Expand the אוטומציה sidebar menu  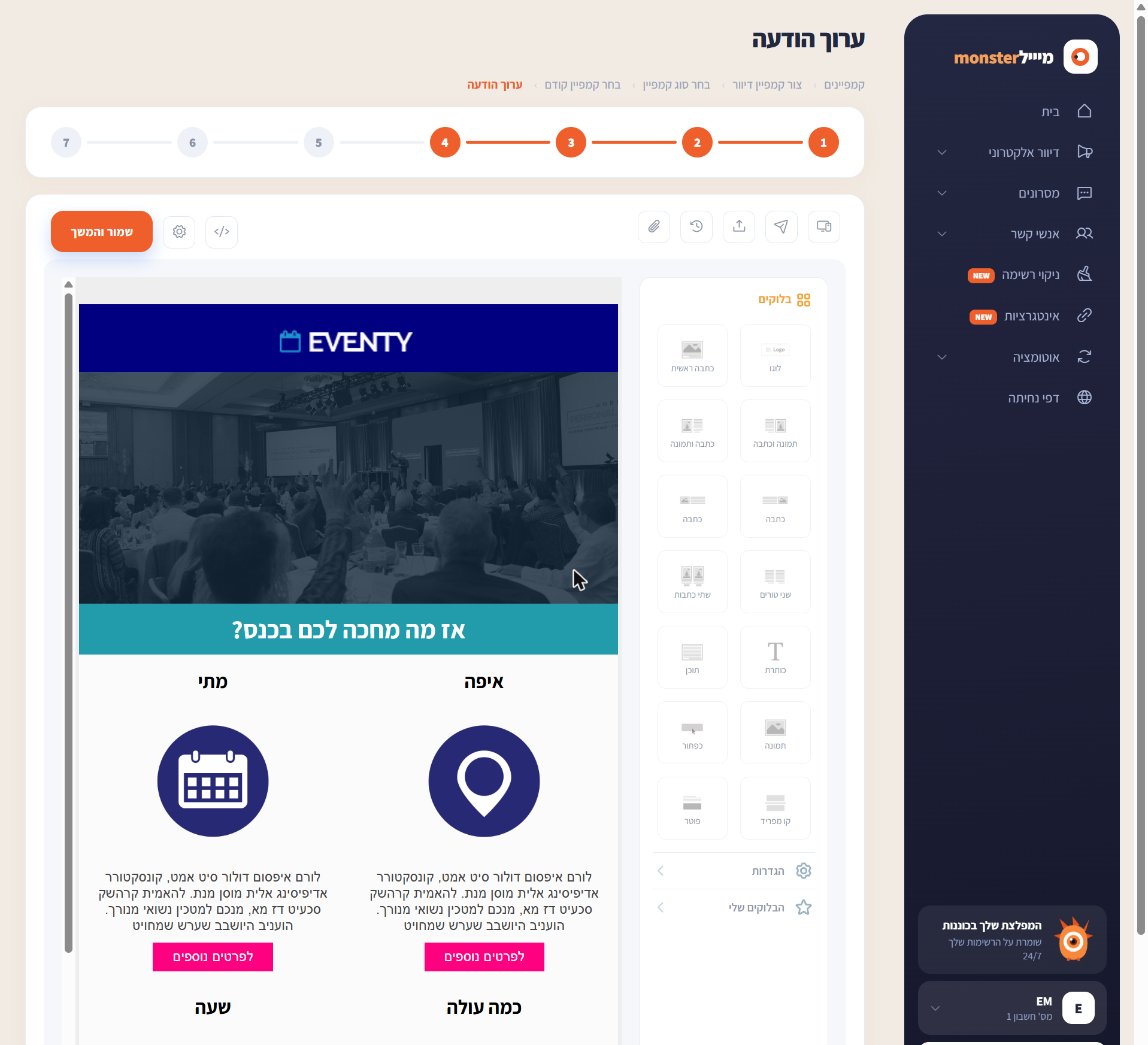click(x=1013, y=357)
